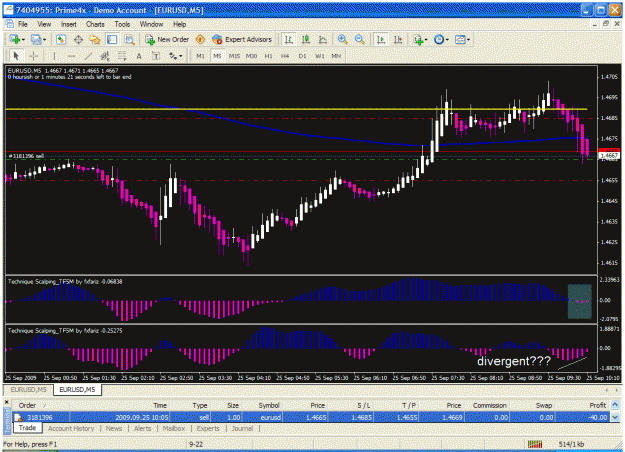Image resolution: width=625 pixels, height=452 pixels.
Task: Open the arrows objects button
Action: pyautogui.click(x=173, y=56)
